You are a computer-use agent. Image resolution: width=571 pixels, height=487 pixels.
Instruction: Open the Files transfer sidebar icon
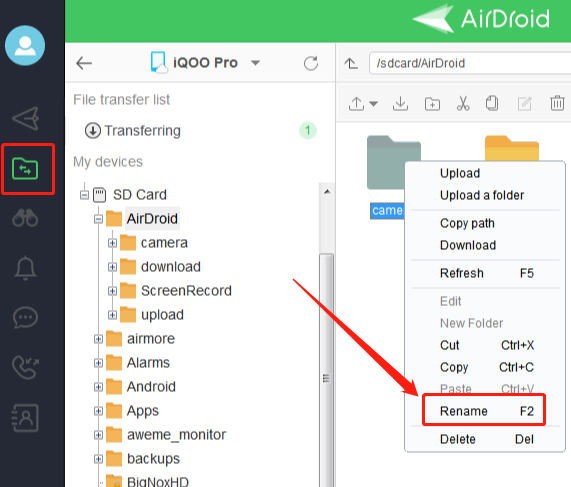[25, 169]
